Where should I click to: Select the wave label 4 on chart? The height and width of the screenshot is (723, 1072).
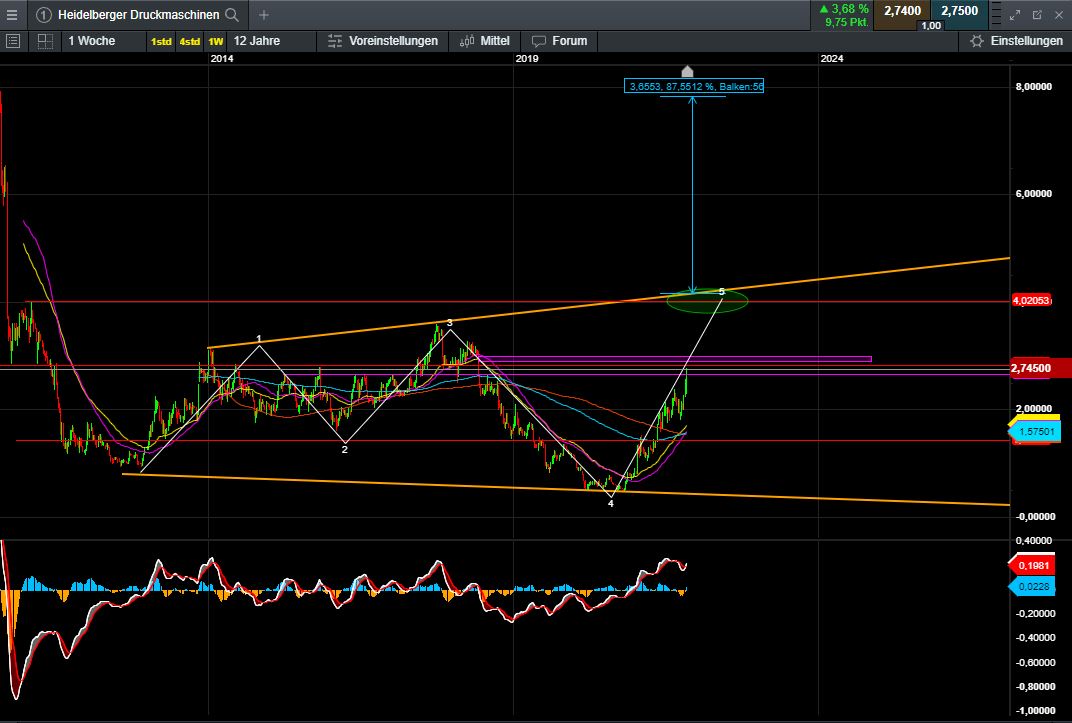611,504
